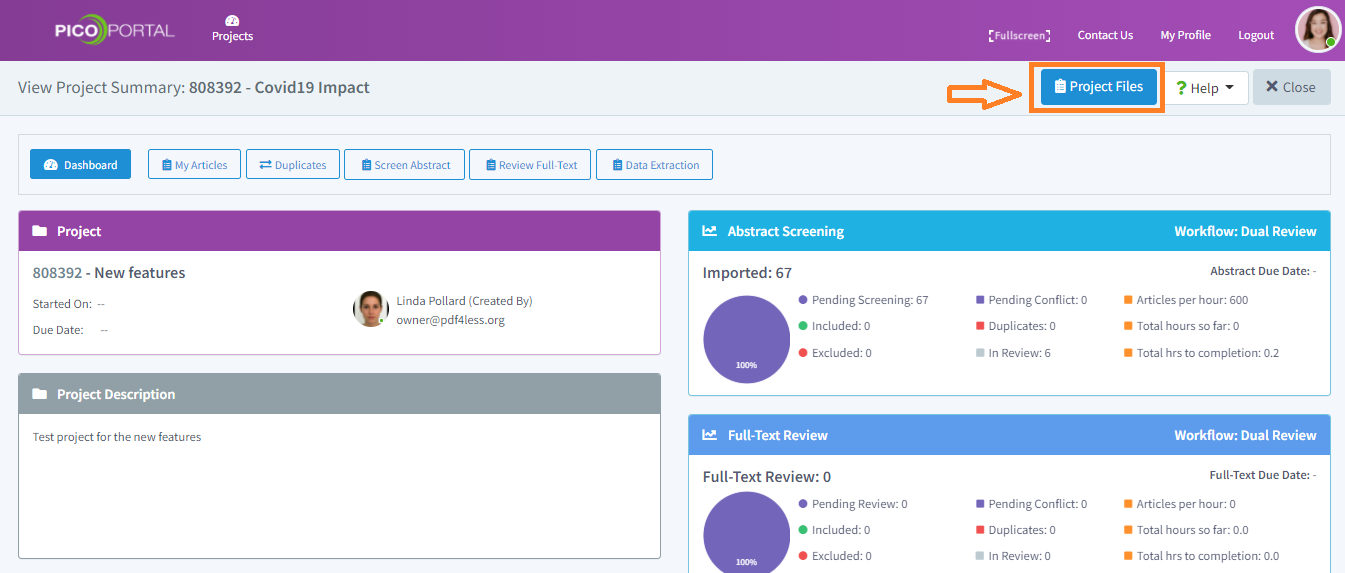The image size is (1345, 573).
Task: Click clipboard icon on Review Full-Text
Action: click(491, 165)
